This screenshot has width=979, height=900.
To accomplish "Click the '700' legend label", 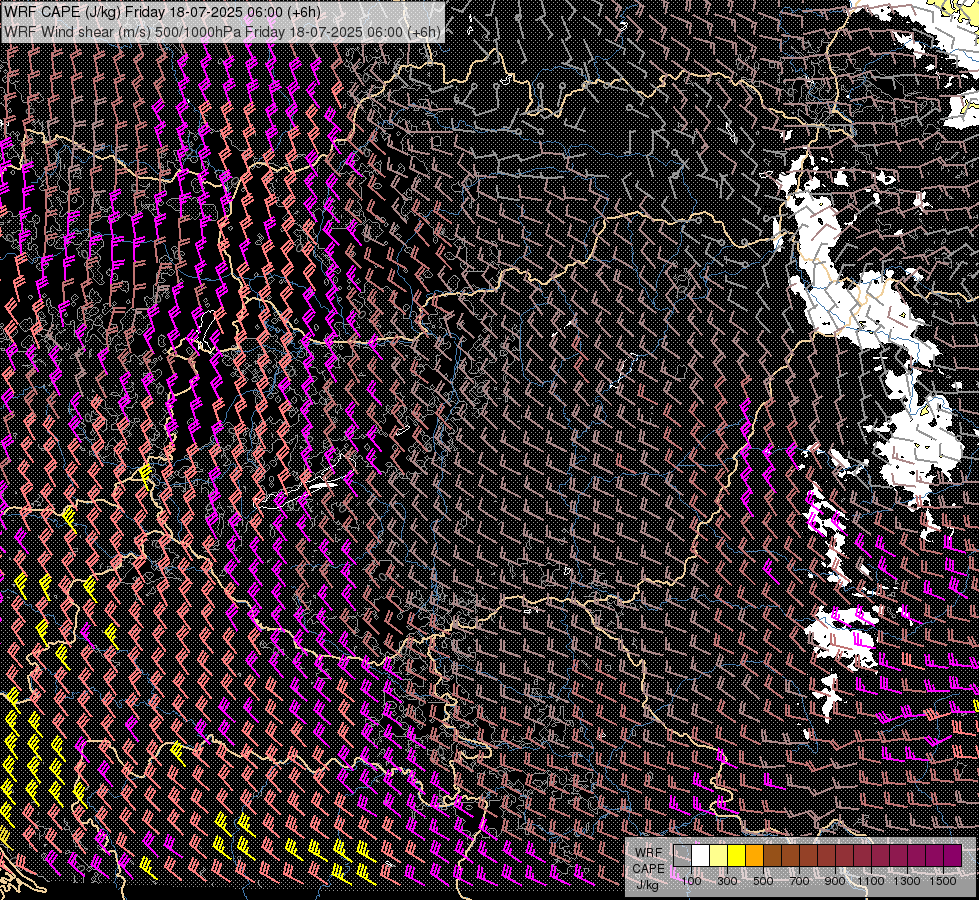I will point(799,881).
